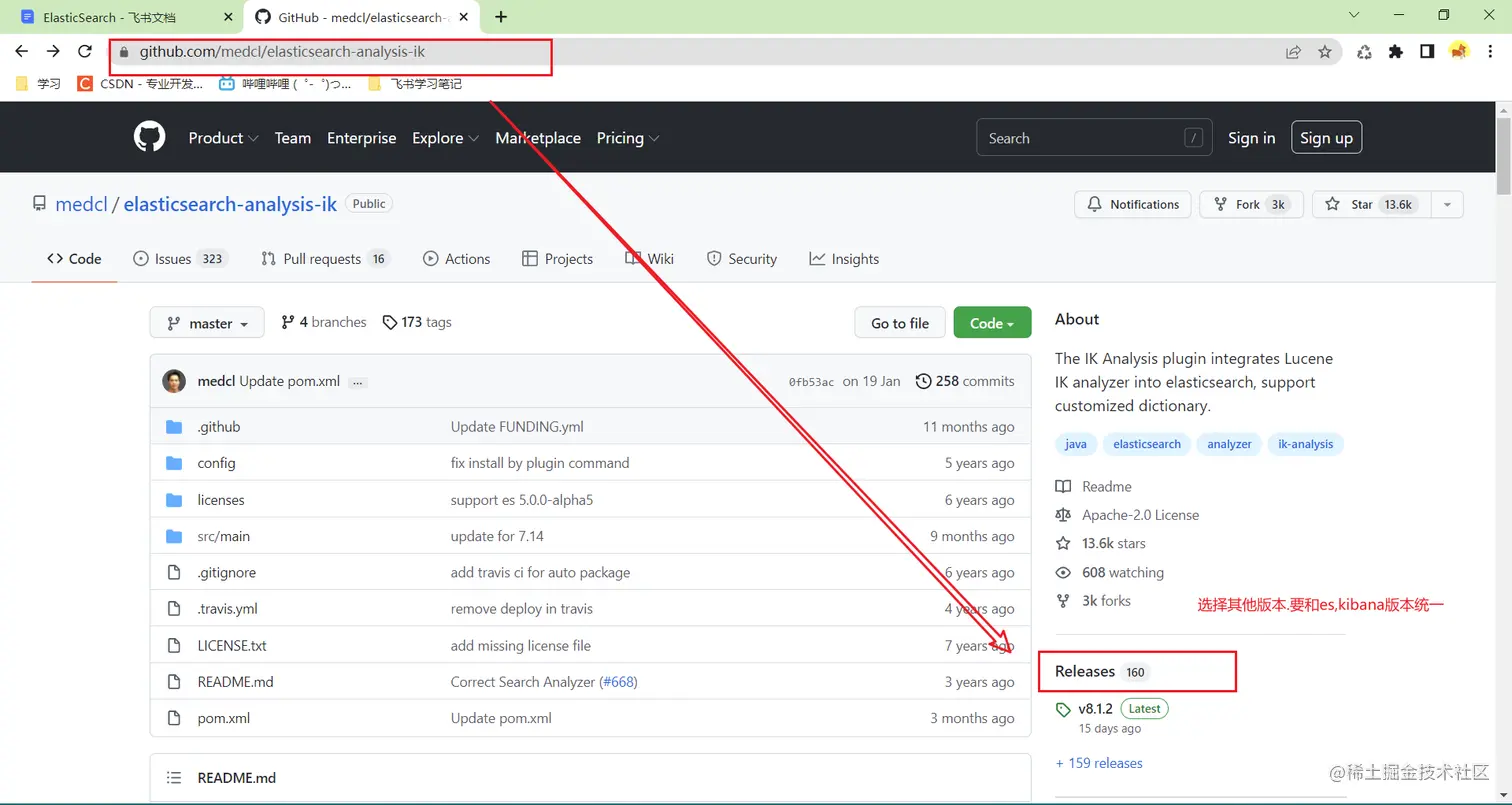Viewport: 1512px width, 805px height.
Task: Expand the Product menu
Action: 224,138
